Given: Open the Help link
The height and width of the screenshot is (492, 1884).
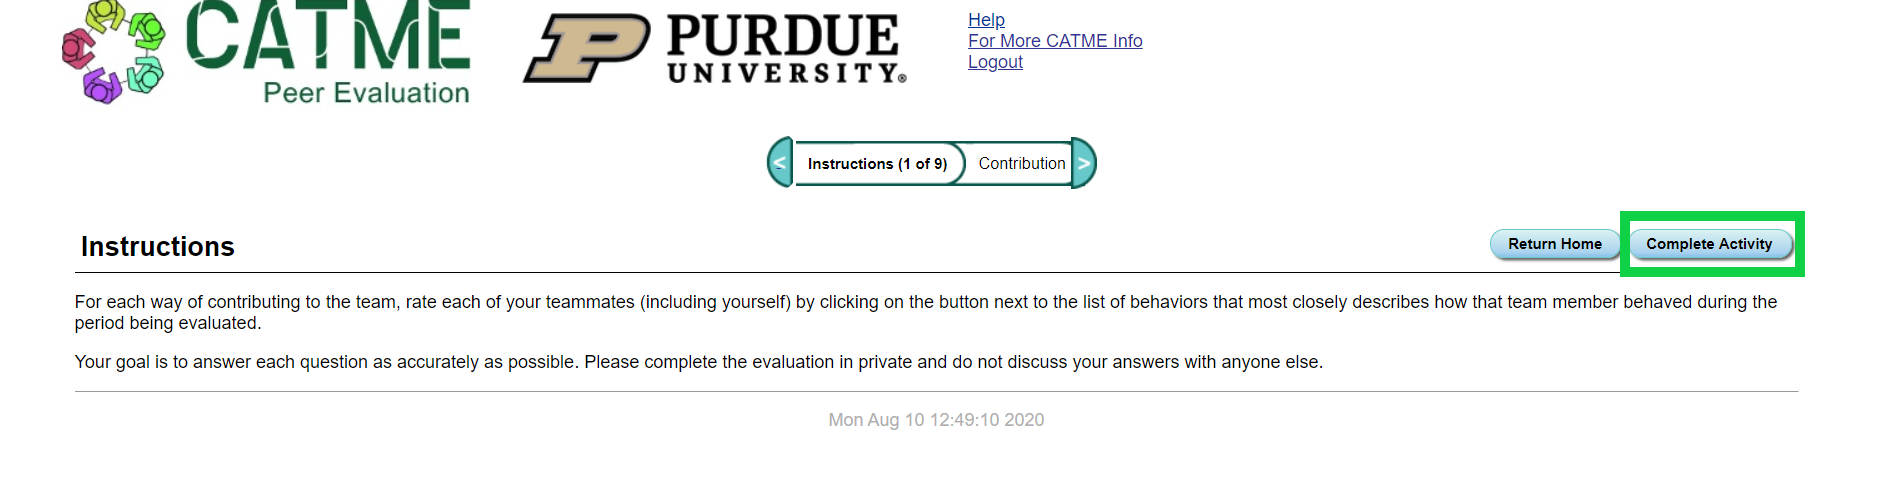Looking at the screenshot, I should click(x=986, y=20).
